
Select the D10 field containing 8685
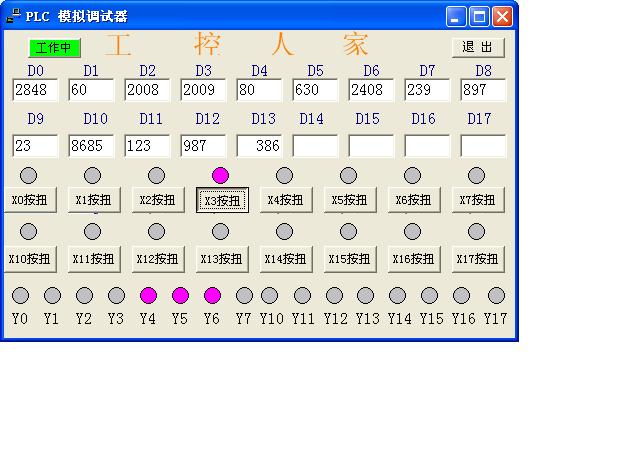[x=92, y=146]
